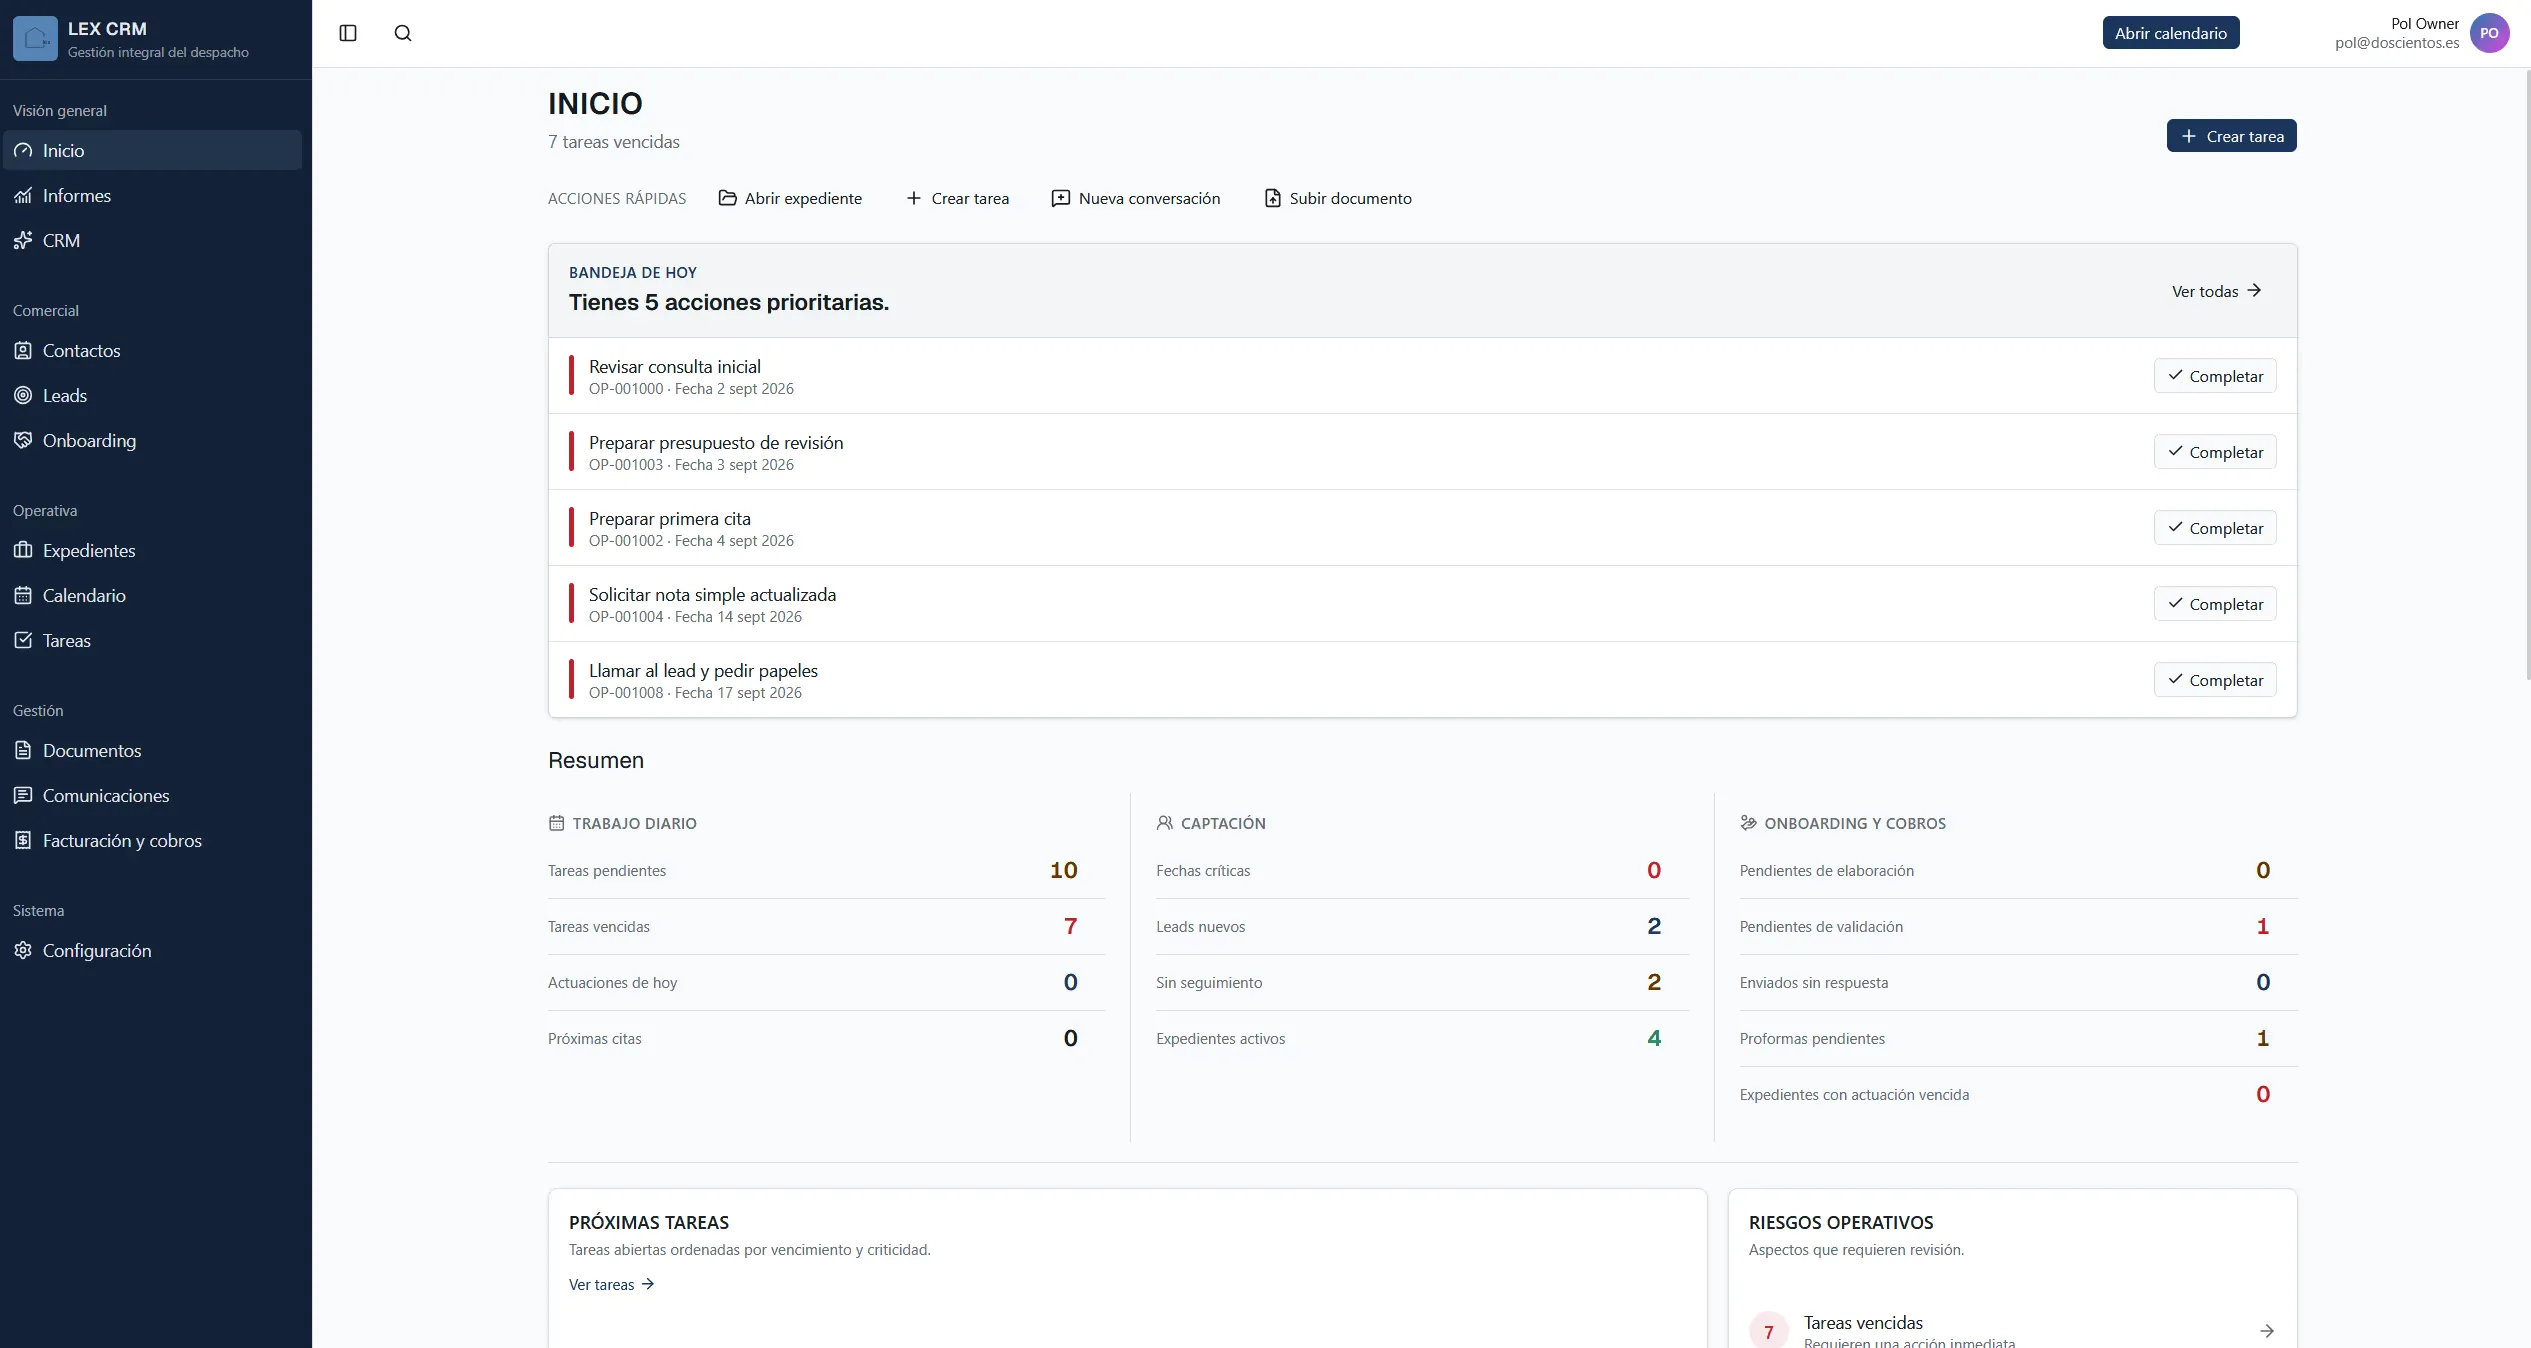Open Expedientes in sidebar

[x=152, y=550]
